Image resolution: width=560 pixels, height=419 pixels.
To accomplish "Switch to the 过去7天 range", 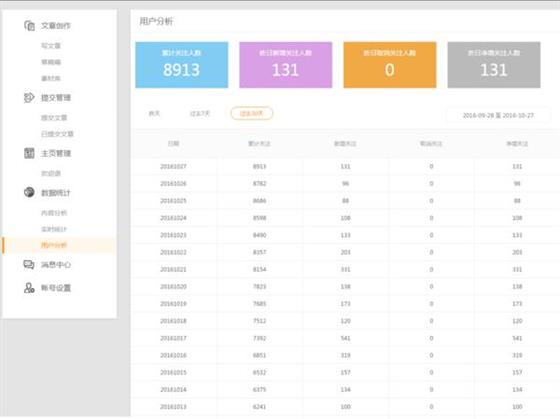I will click(200, 114).
